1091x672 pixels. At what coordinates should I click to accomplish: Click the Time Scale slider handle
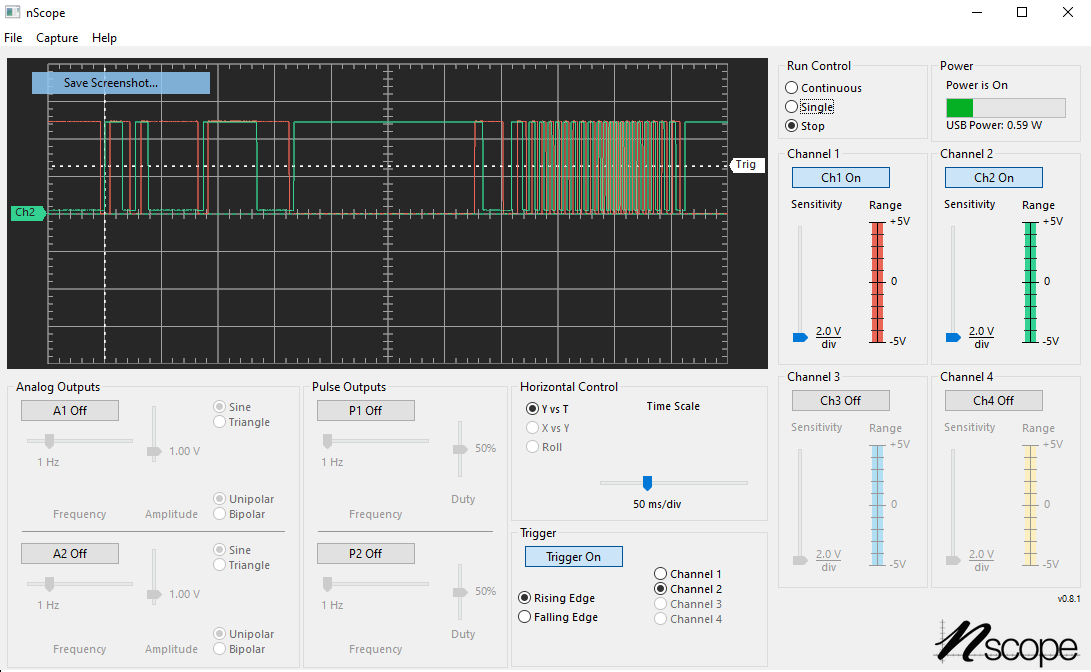pos(647,482)
